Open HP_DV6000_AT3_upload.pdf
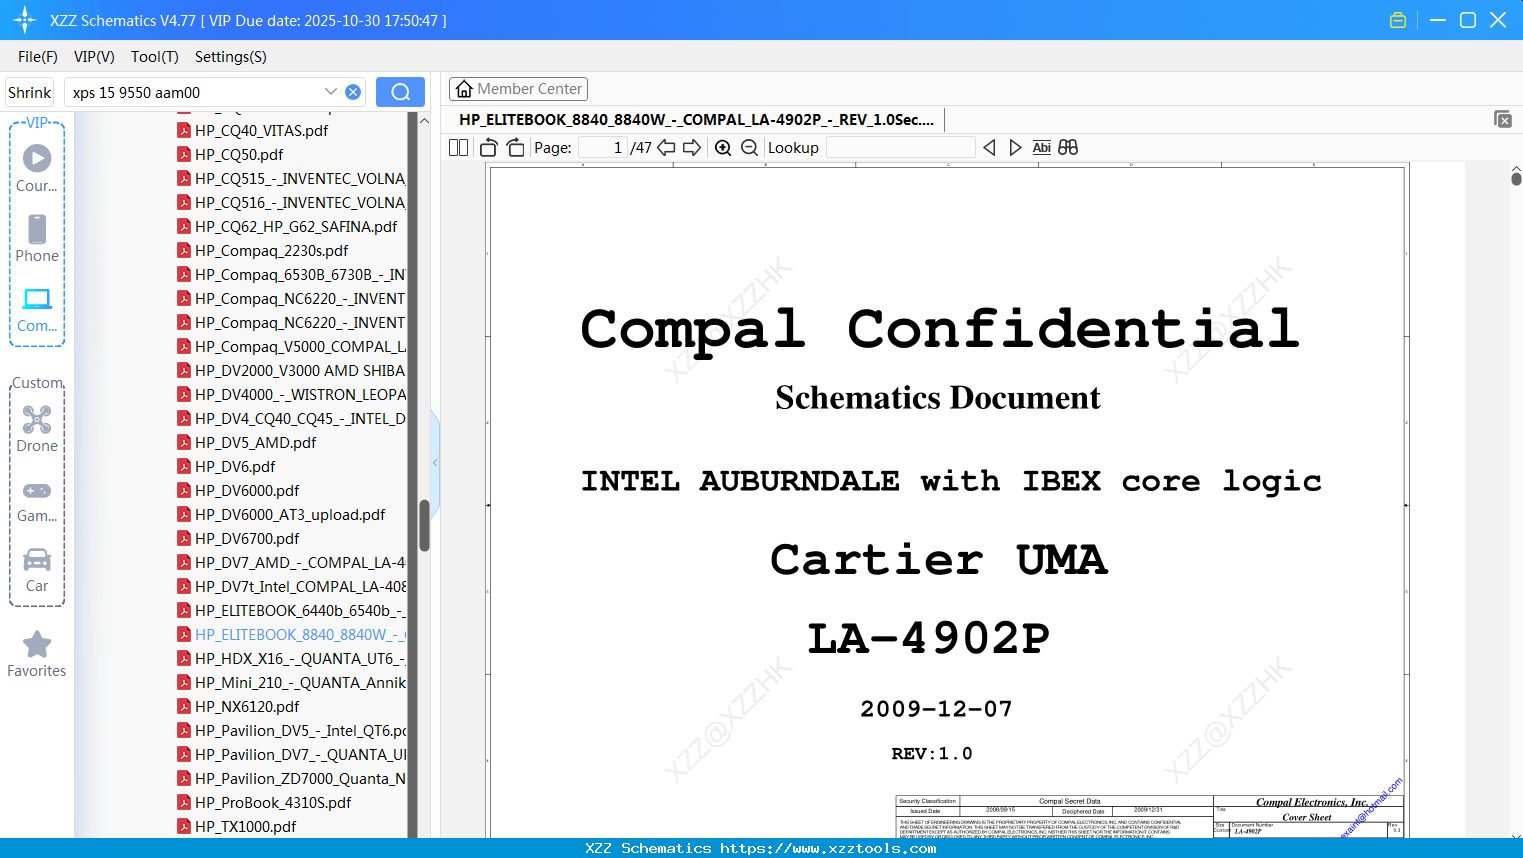 tap(290, 514)
